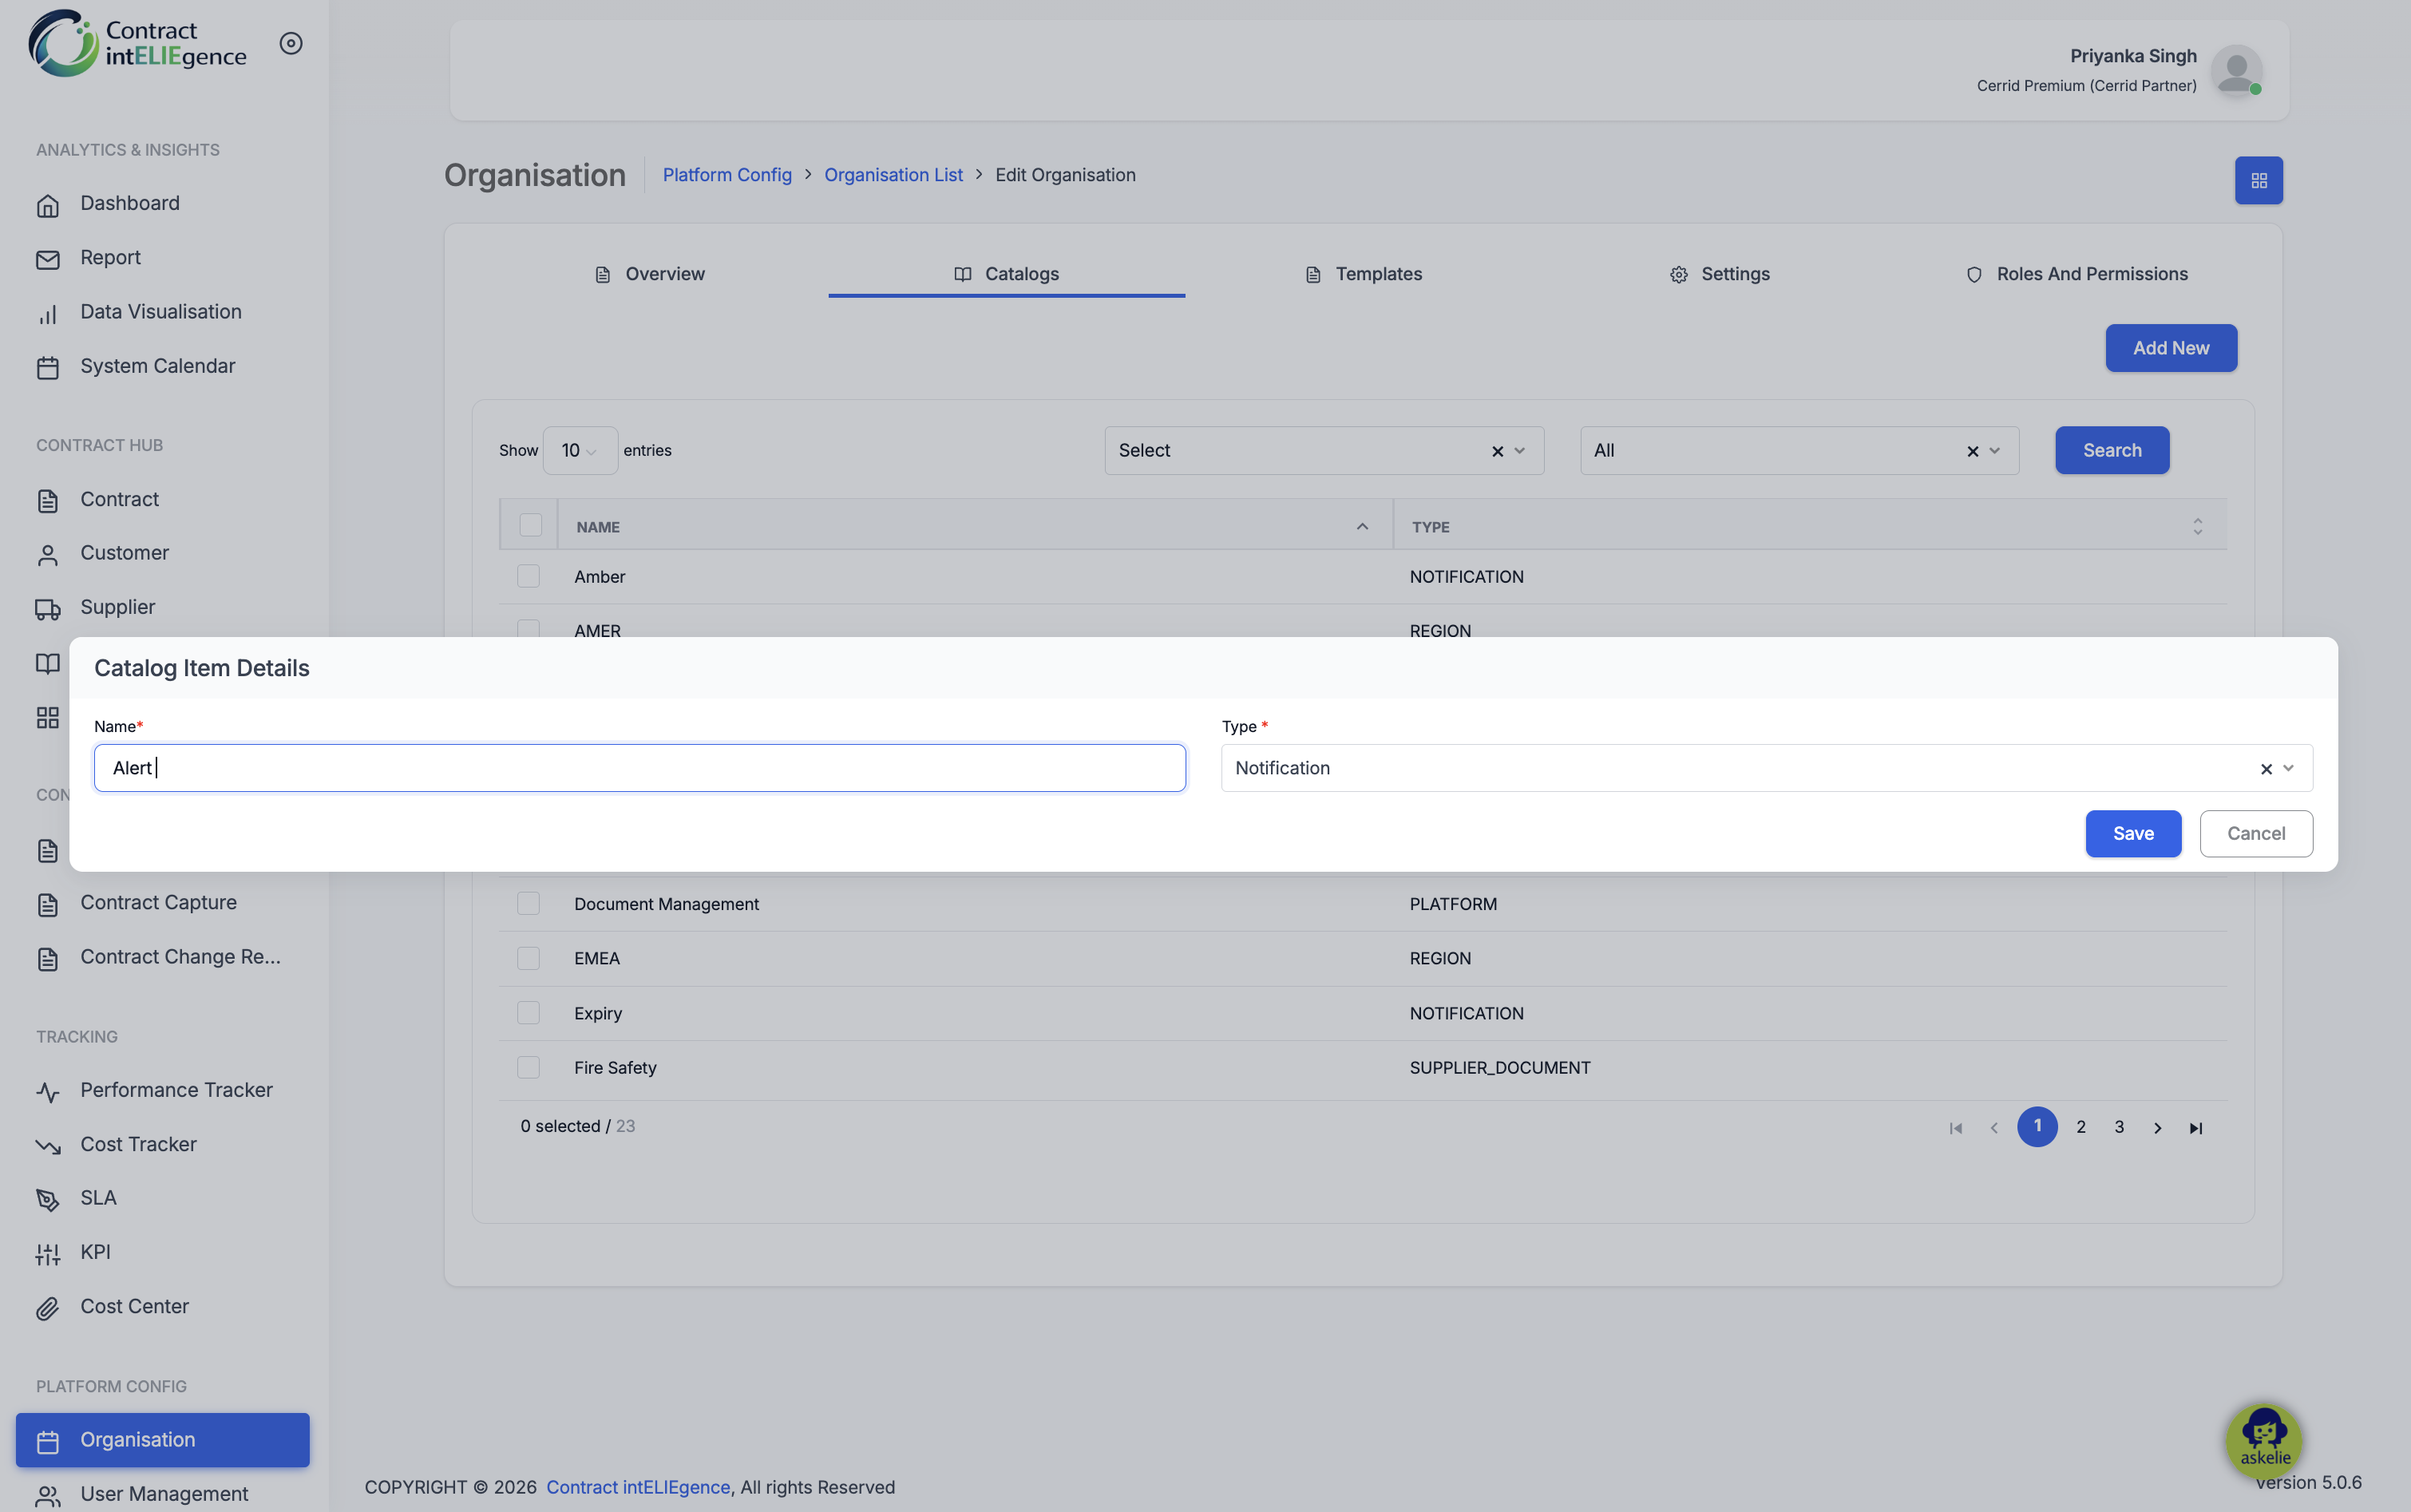Image resolution: width=2411 pixels, height=1512 pixels.
Task: Click the SLA pen icon
Action: coord(48,1200)
